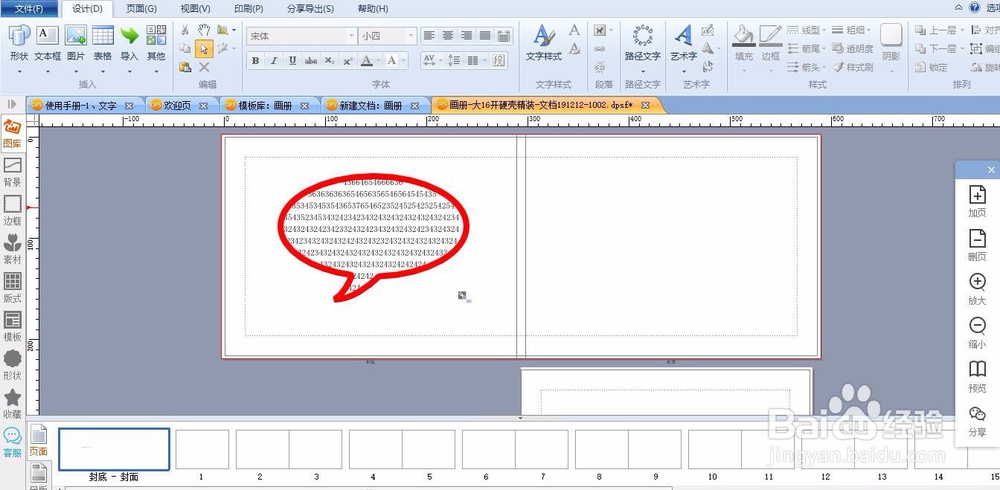Toggle italic formatting
Viewport: 1000px width, 490px height.
click(x=274, y=61)
